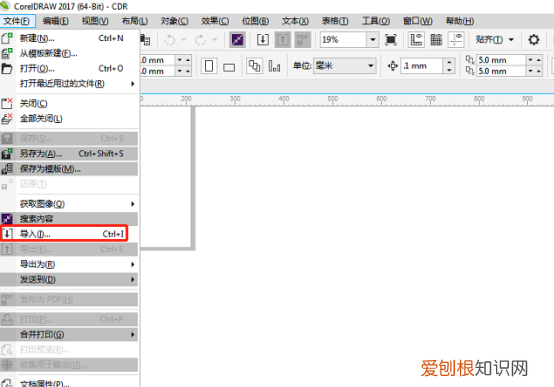Click the undo arrow in the toolbar

coord(170,40)
